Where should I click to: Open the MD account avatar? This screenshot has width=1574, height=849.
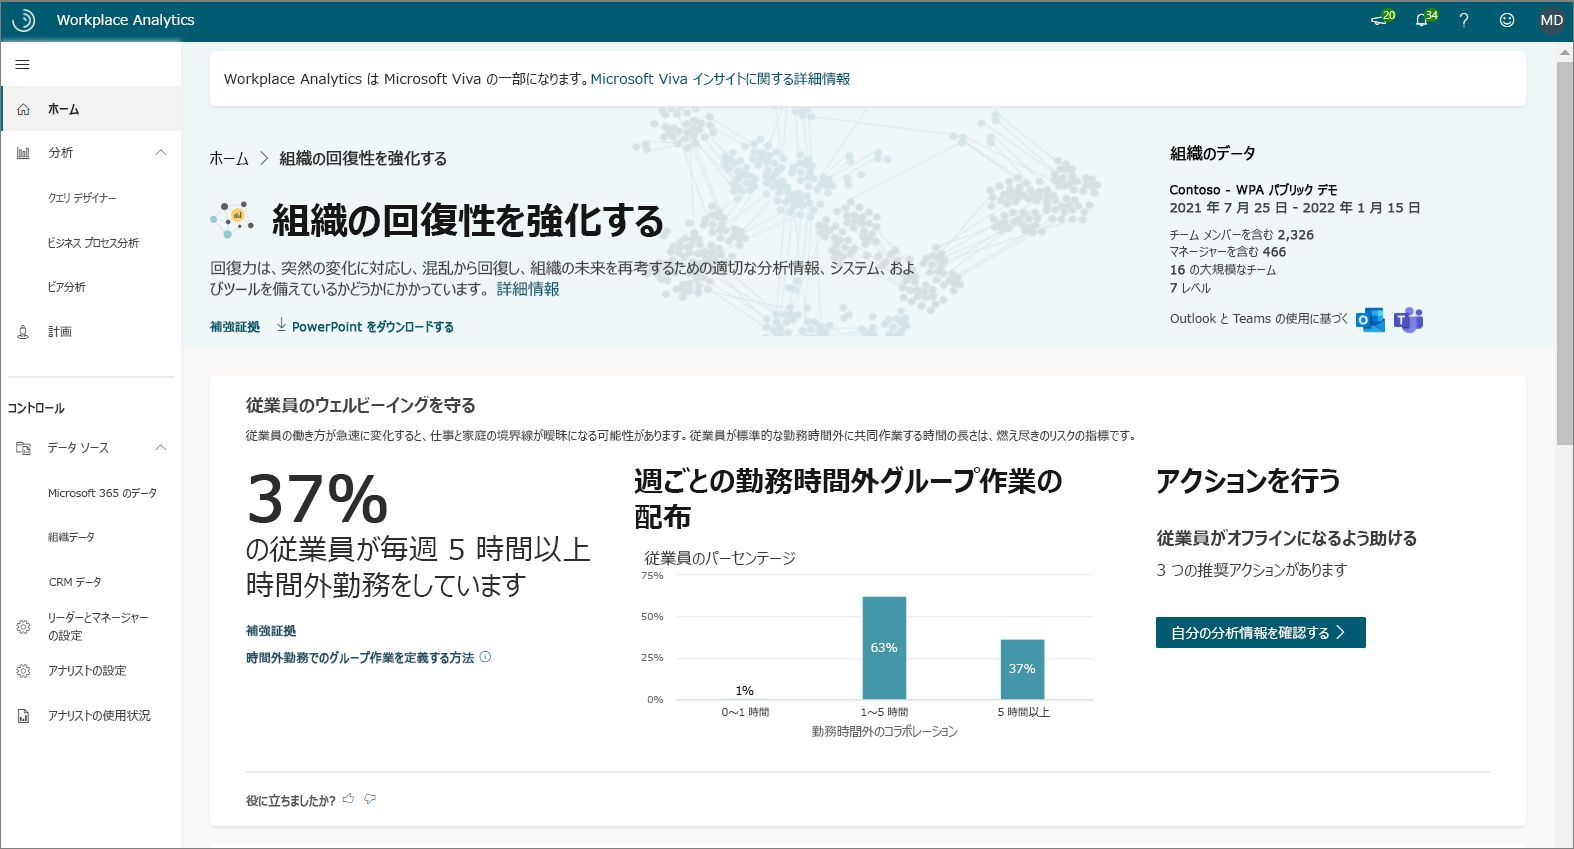click(x=1552, y=20)
